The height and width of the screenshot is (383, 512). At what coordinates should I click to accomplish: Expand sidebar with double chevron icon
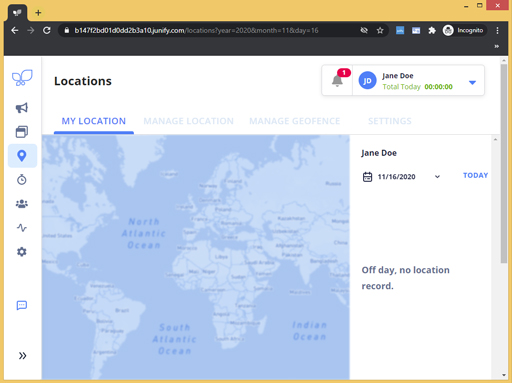click(x=22, y=356)
